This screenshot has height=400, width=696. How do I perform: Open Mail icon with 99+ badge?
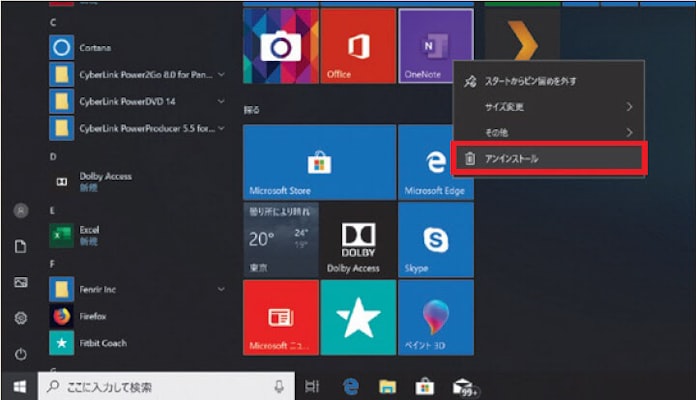click(x=464, y=388)
